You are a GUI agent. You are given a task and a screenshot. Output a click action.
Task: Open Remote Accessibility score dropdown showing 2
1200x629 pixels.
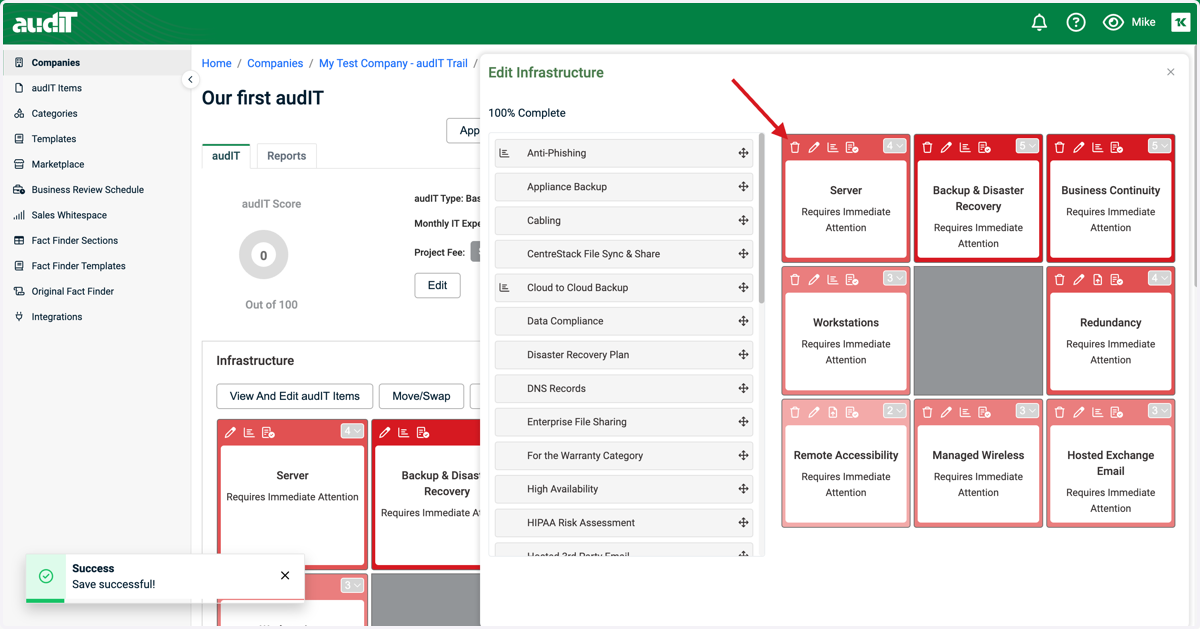point(895,411)
